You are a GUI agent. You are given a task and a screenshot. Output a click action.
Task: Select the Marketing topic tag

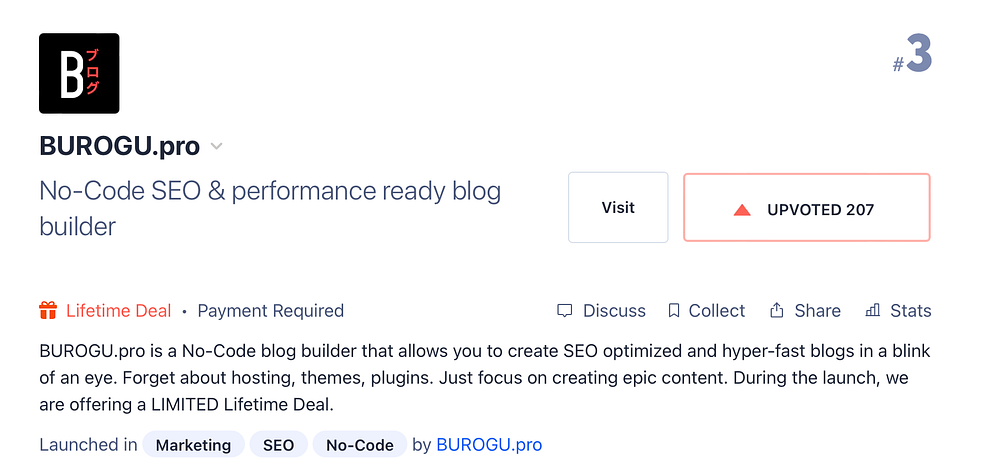tap(193, 445)
